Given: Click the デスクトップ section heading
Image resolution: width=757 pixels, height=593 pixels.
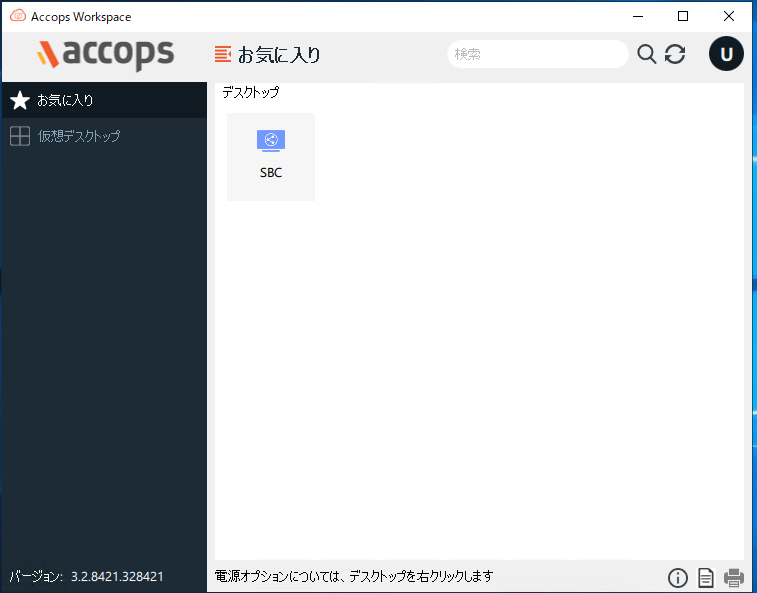Looking at the screenshot, I should click(251, 92).
